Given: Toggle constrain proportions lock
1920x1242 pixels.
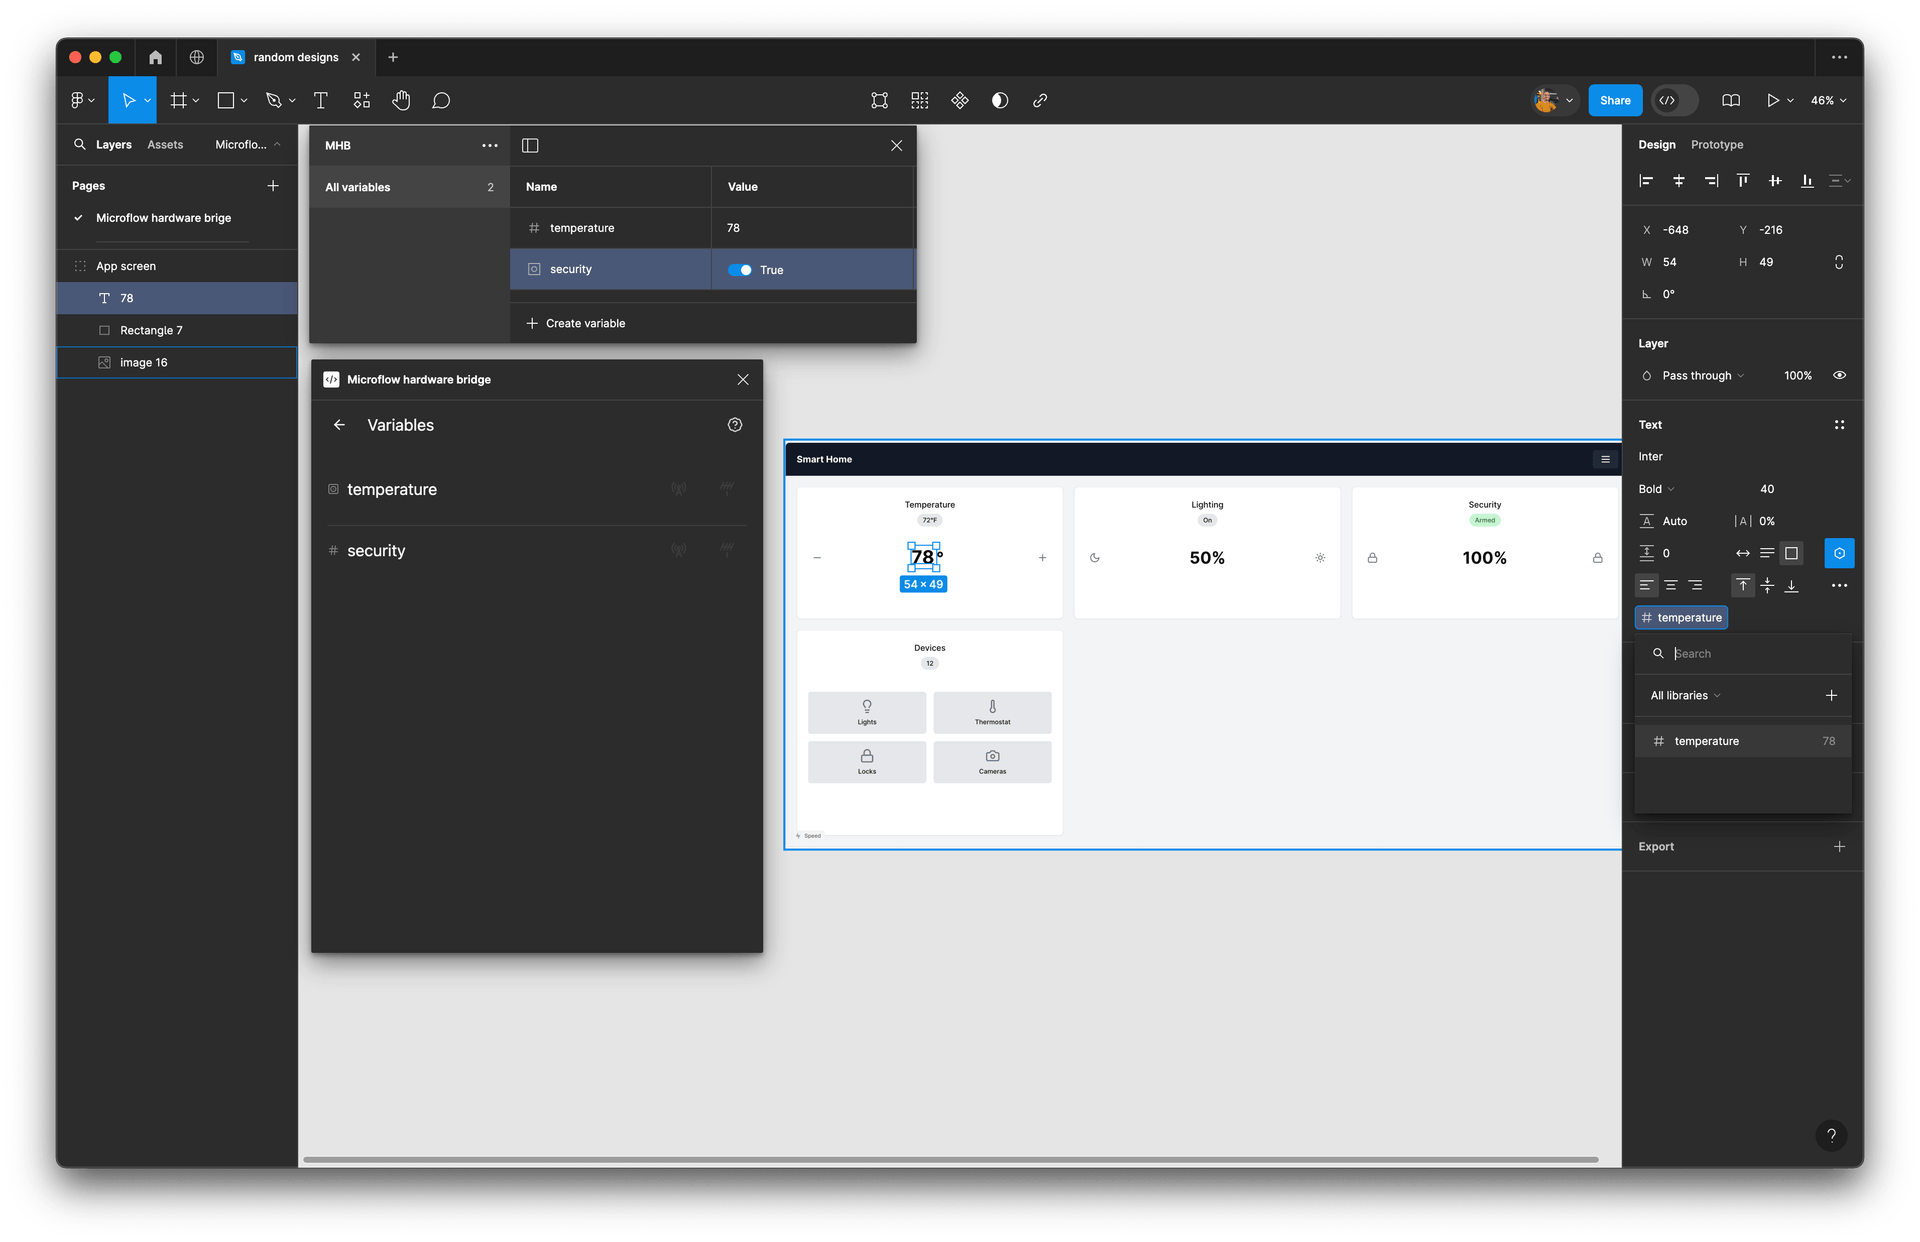Looking at the screenshot, I should pos(1838,262).
